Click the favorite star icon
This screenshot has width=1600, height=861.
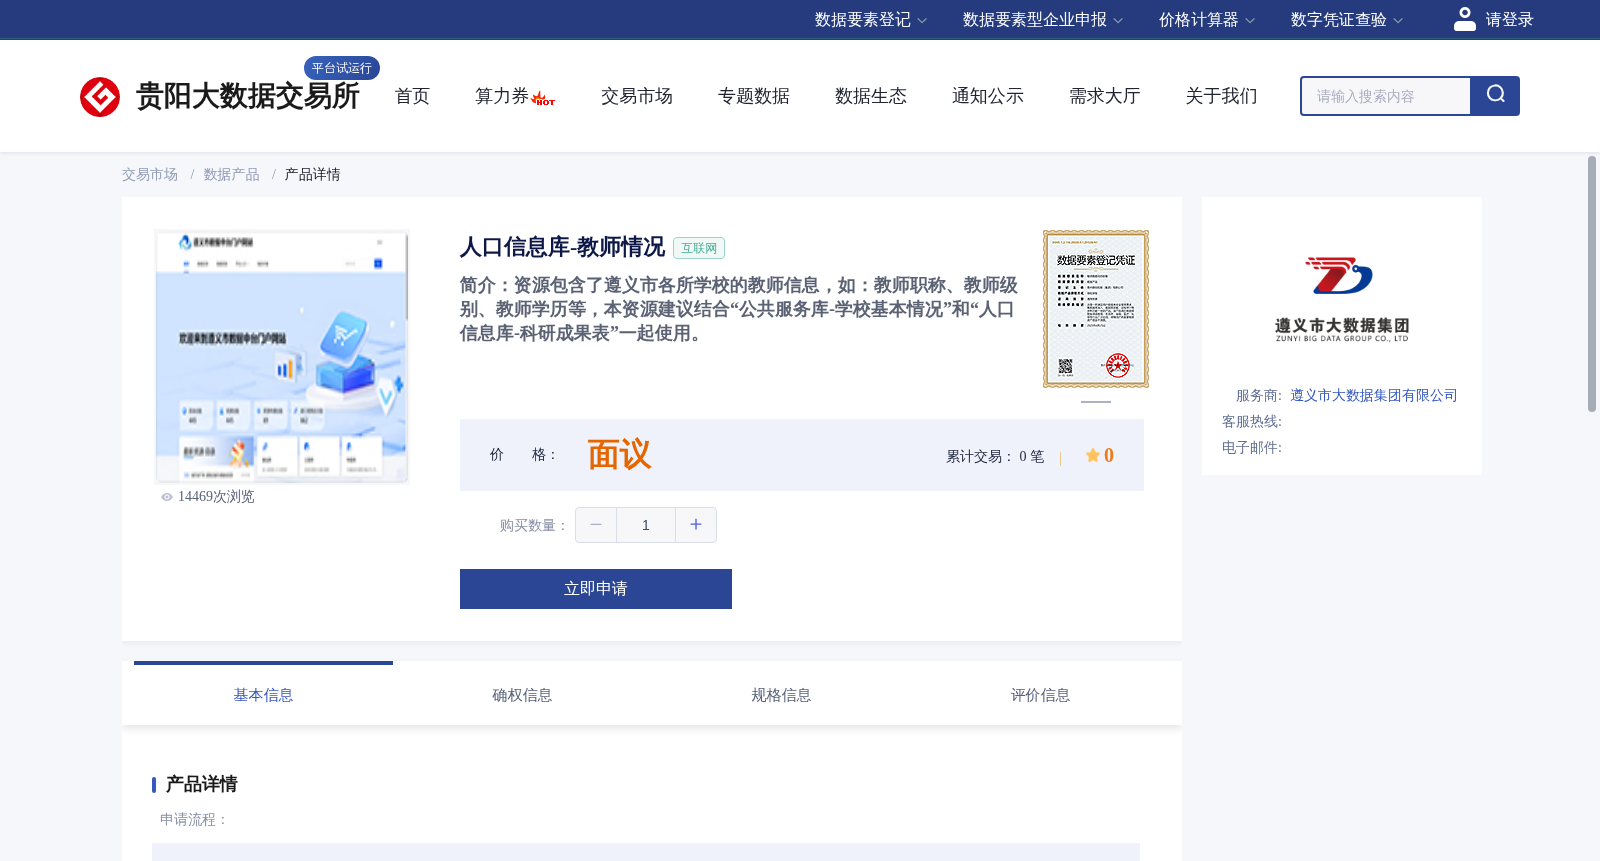[x=1092, y=456]
